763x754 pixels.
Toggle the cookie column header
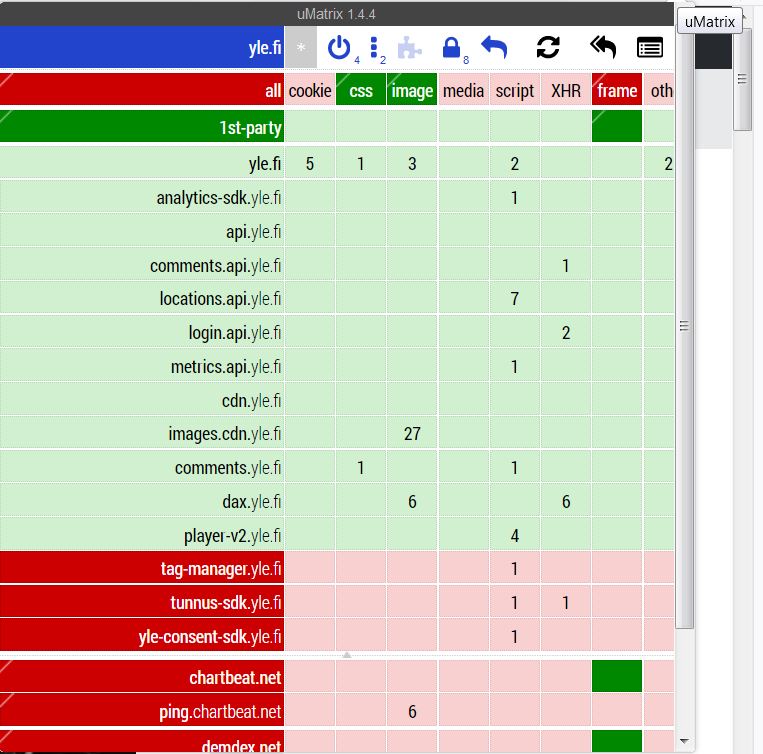(309, 90)
